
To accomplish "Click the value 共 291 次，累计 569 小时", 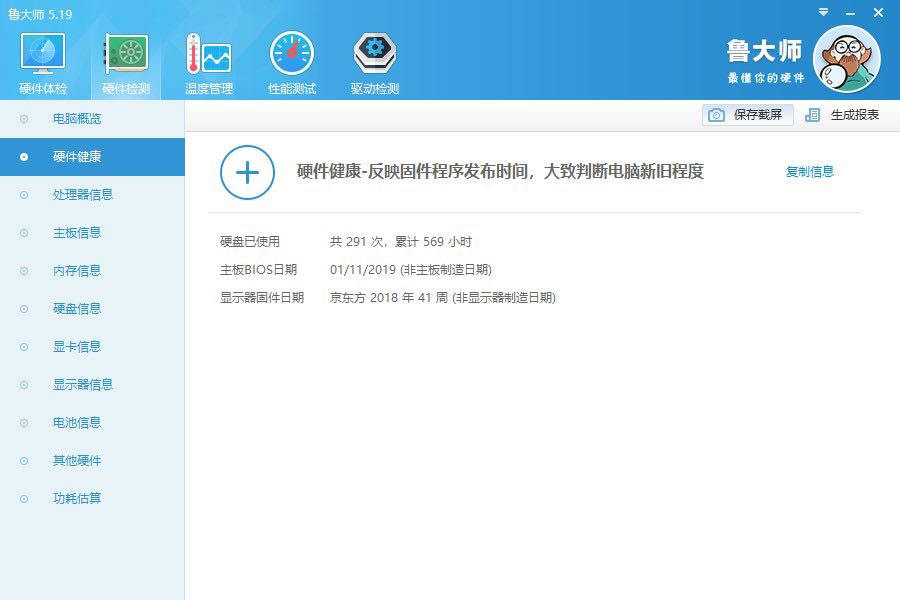I will [401, 242].
